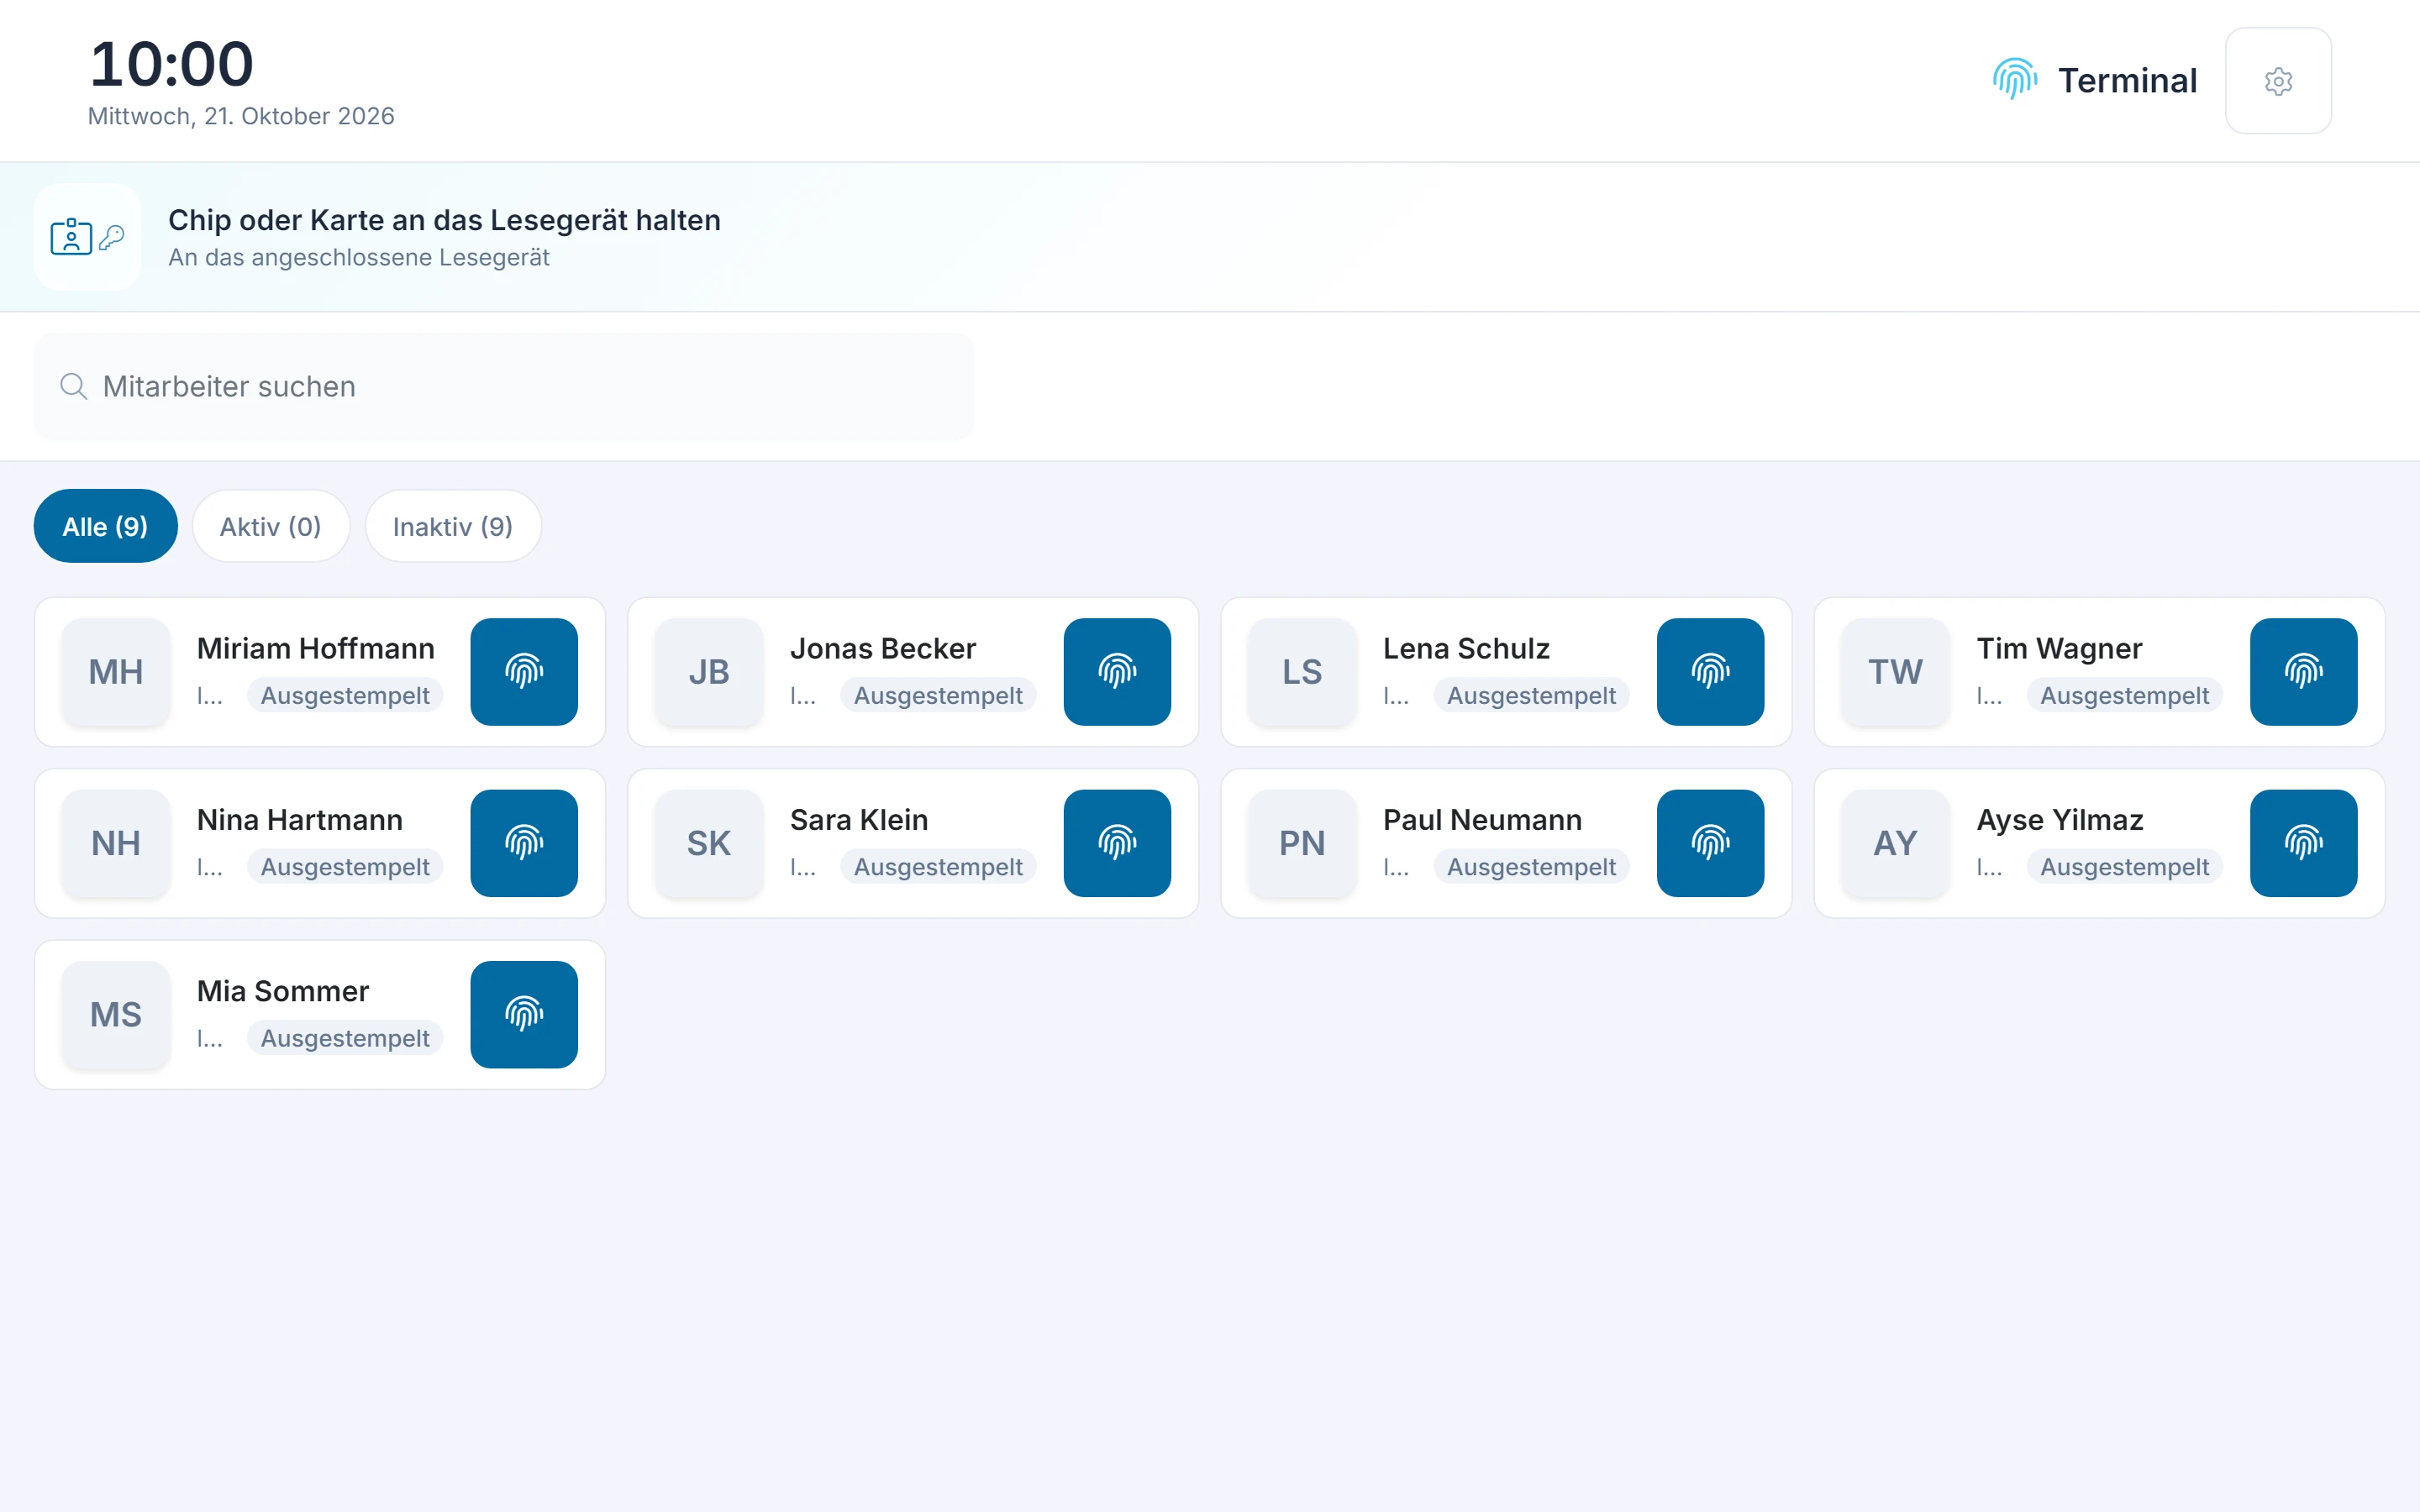Focus the Mitarbeiter suchen search field
Viewport: 2420px width, 1512px height.
tap(504, 386)
